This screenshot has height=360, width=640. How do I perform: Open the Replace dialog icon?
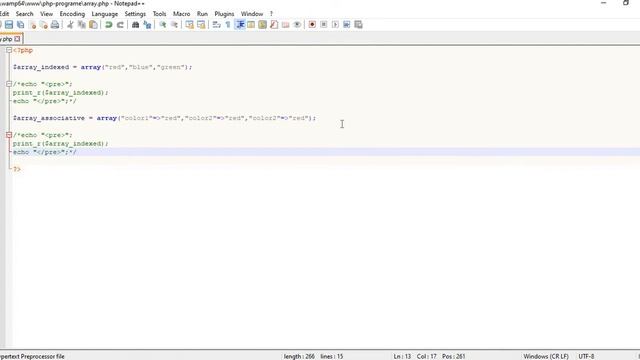[x=147, y=25]
